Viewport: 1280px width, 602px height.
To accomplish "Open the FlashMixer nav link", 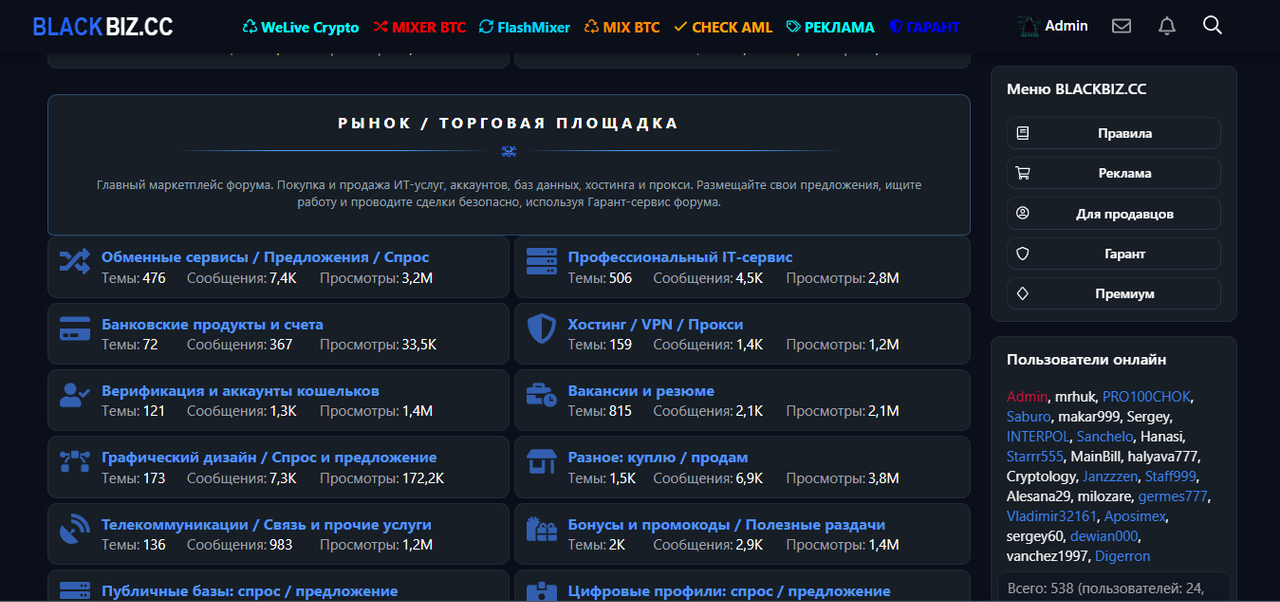I will pyautogui.click(x=524, y=27).
